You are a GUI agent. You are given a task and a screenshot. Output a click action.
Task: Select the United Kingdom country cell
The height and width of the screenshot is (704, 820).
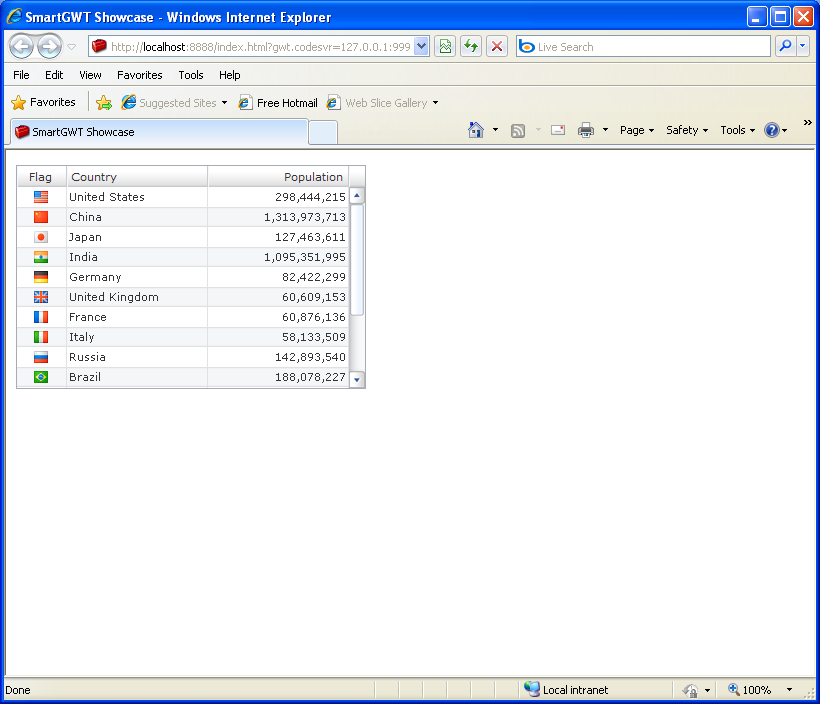coord(137,297)
